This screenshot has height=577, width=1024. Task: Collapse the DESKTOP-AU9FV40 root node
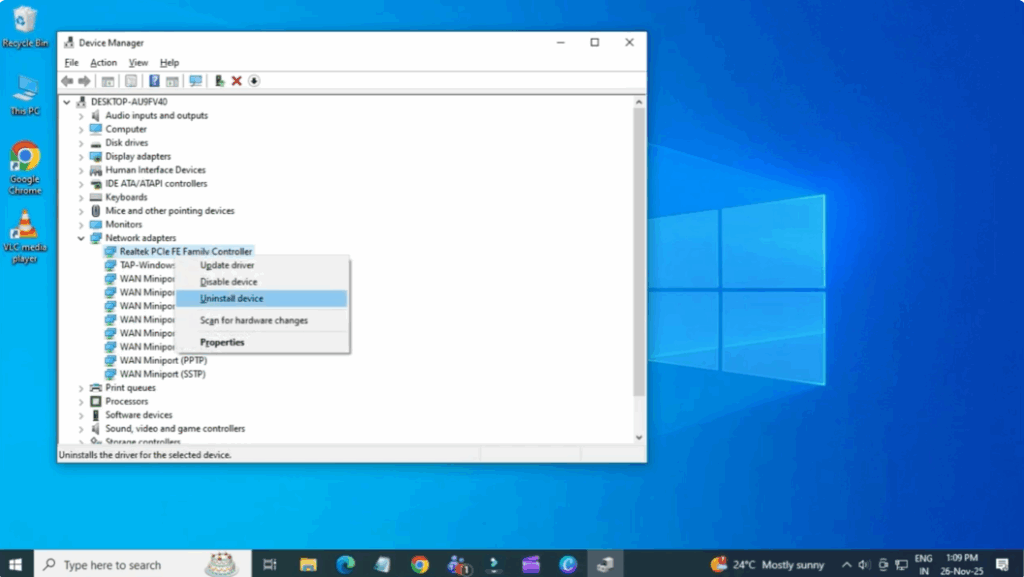(66, 101)
